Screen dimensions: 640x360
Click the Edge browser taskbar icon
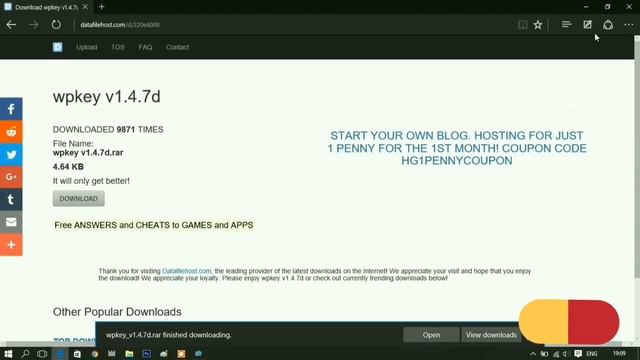tap(60, 354)
